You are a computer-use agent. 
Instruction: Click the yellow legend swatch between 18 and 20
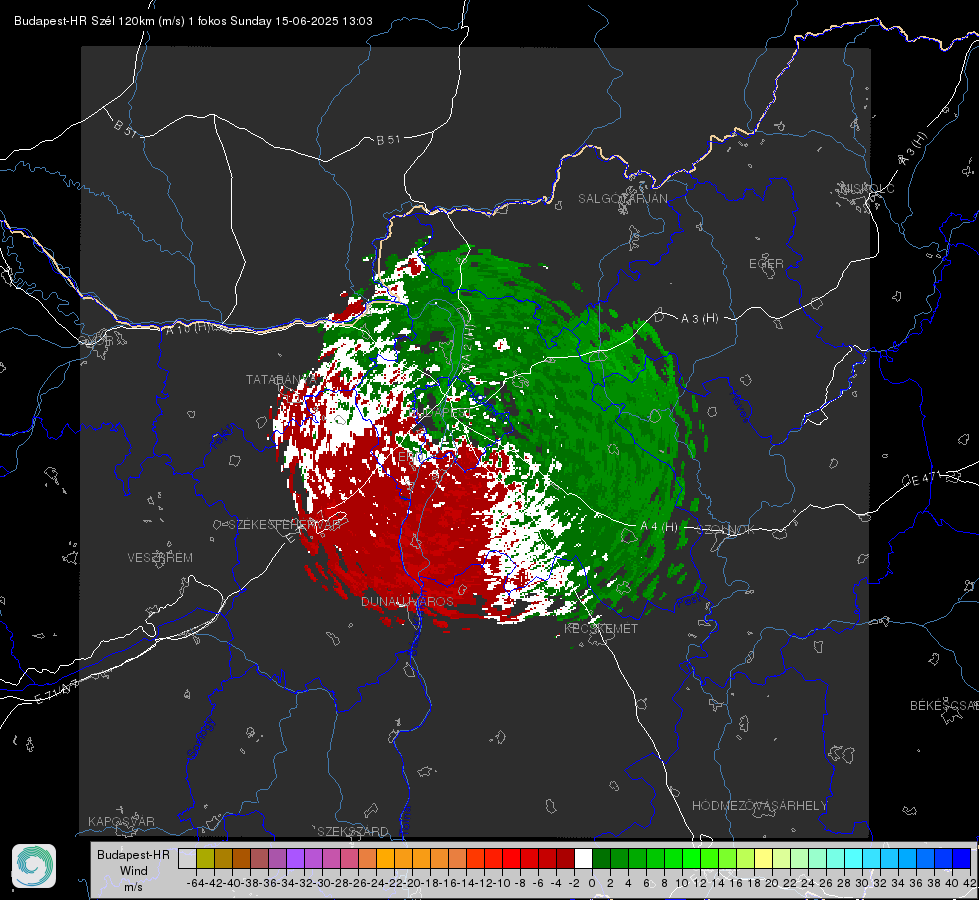click(764, 859)
